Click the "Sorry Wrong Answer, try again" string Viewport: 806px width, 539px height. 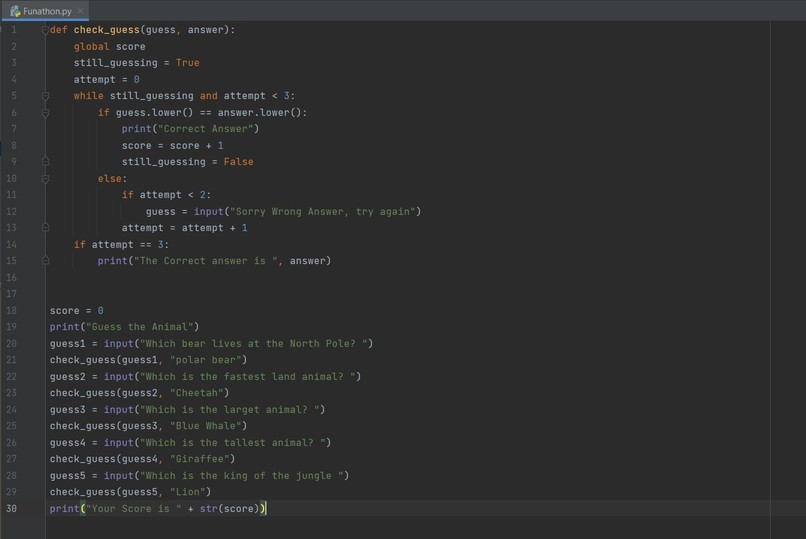[x=322, y=212]
